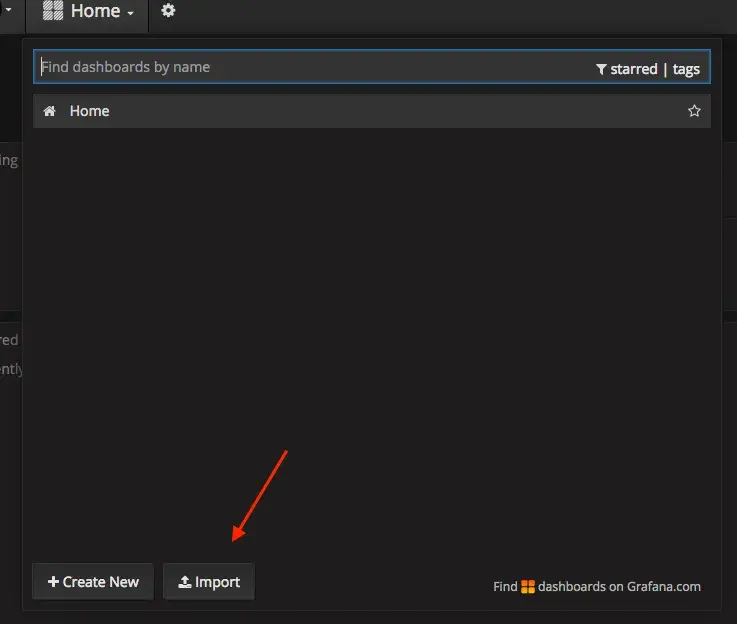Click the dashboard grid icon beside Home

(x=53, y=10)
